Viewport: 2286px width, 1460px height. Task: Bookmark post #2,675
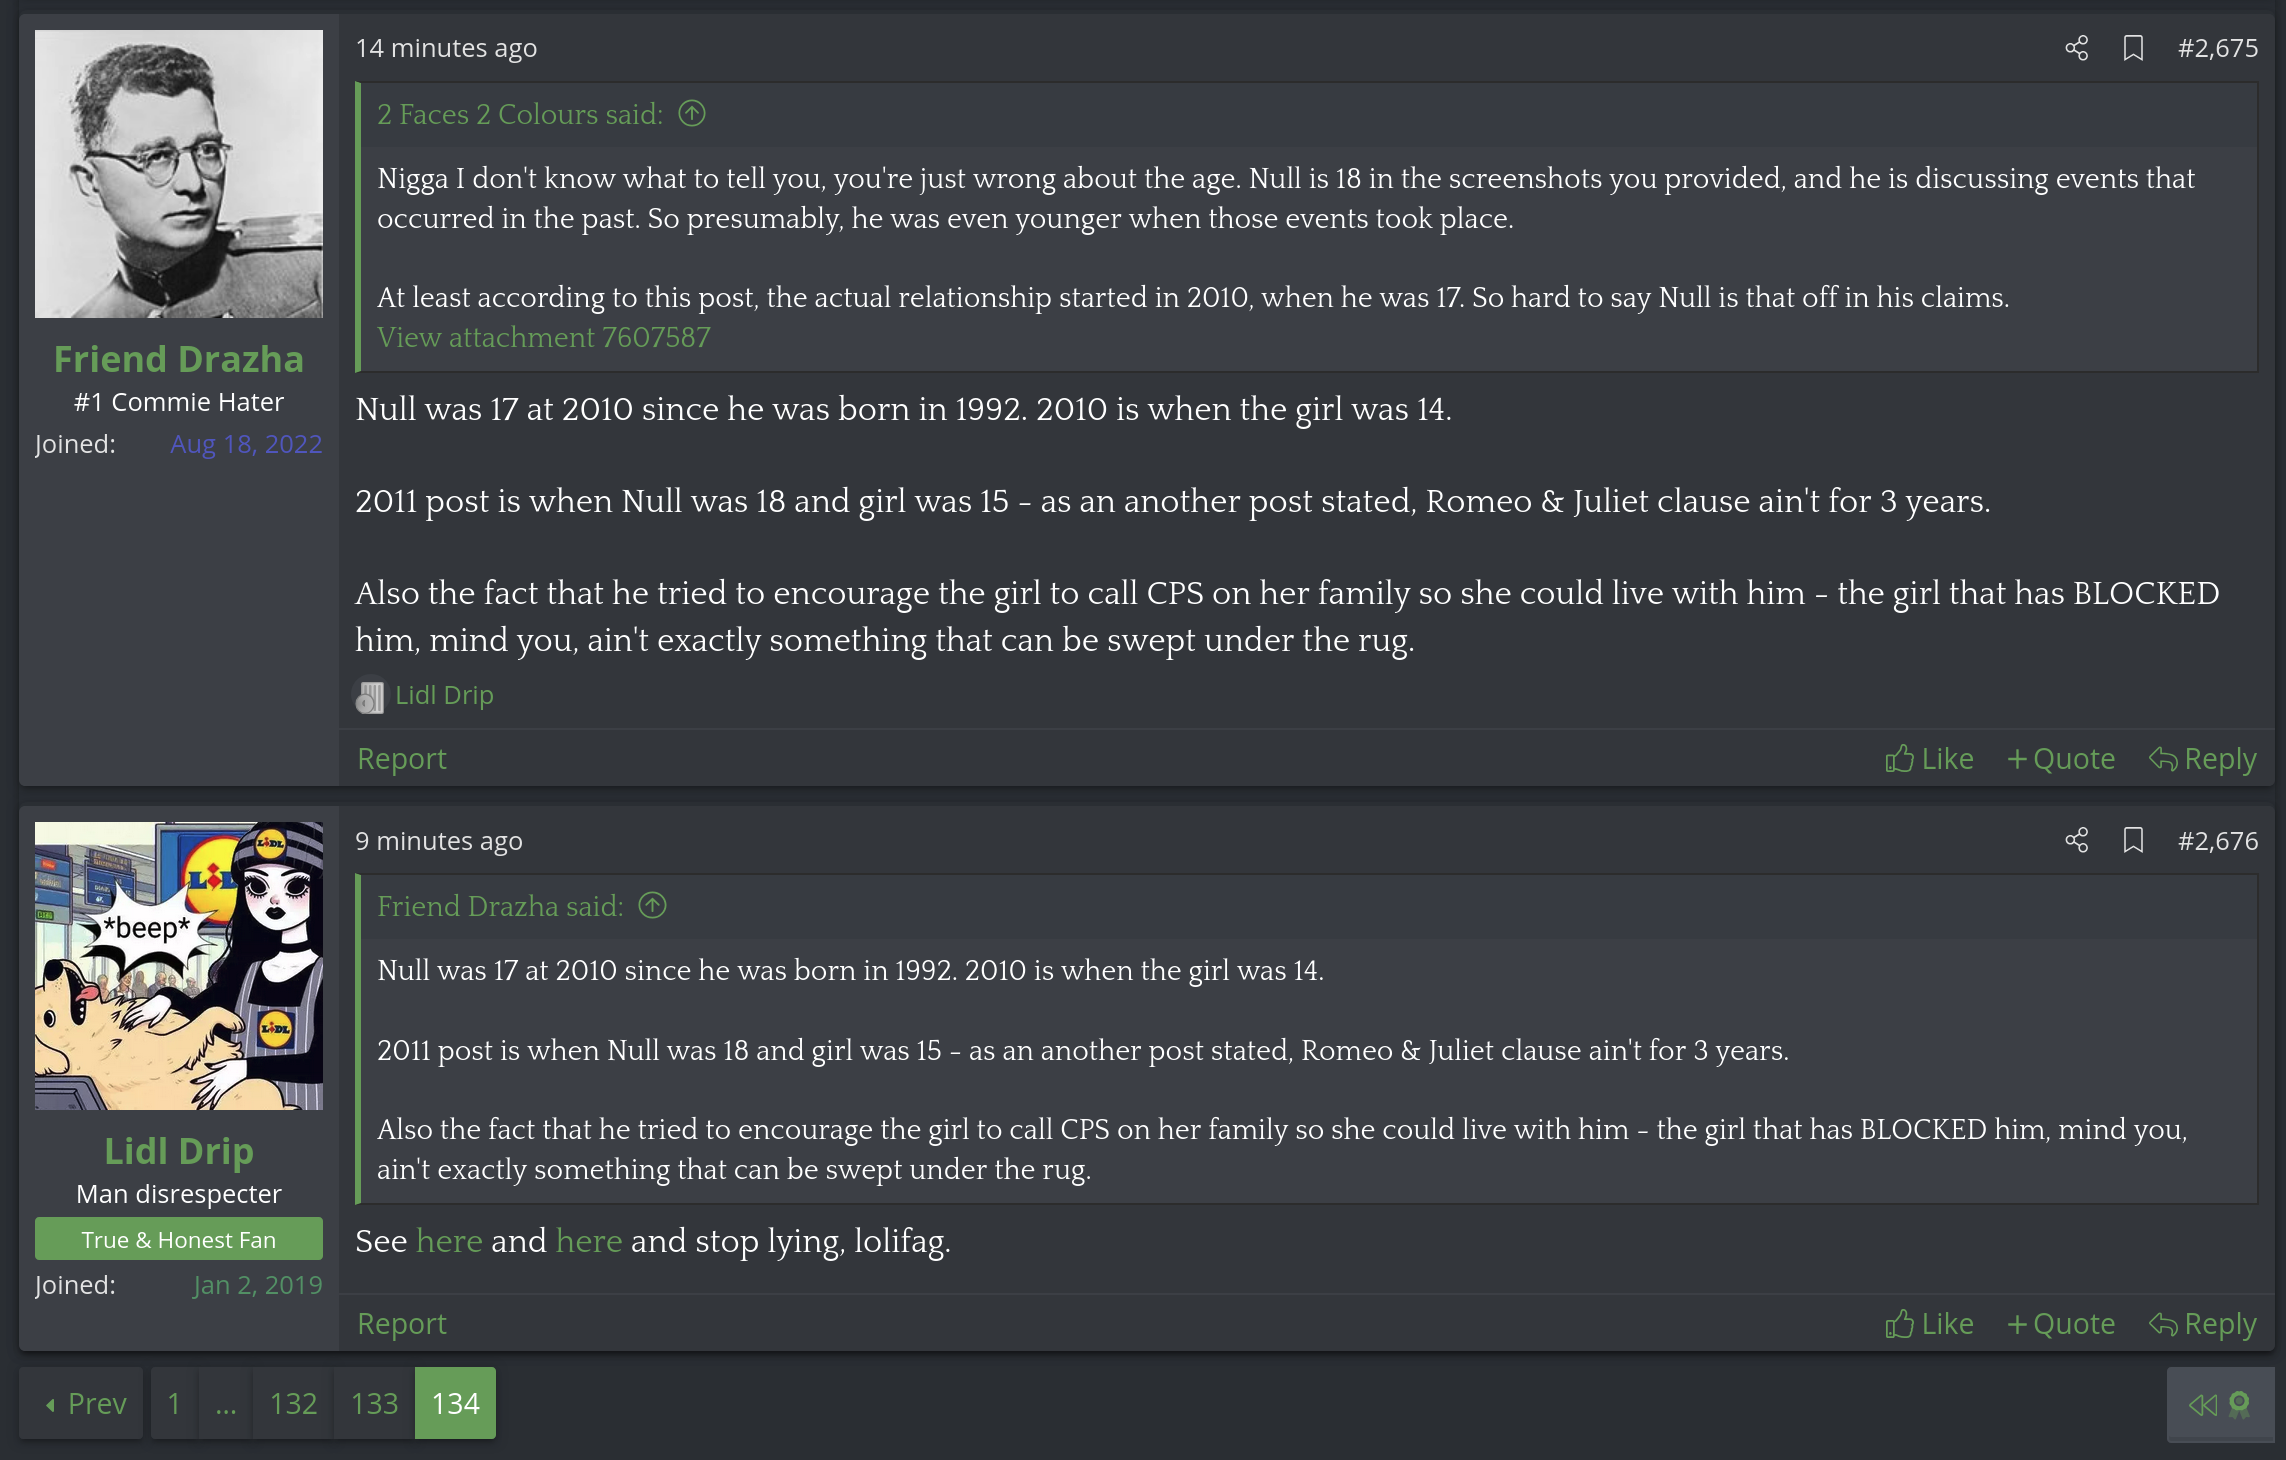pos(2133,48)
